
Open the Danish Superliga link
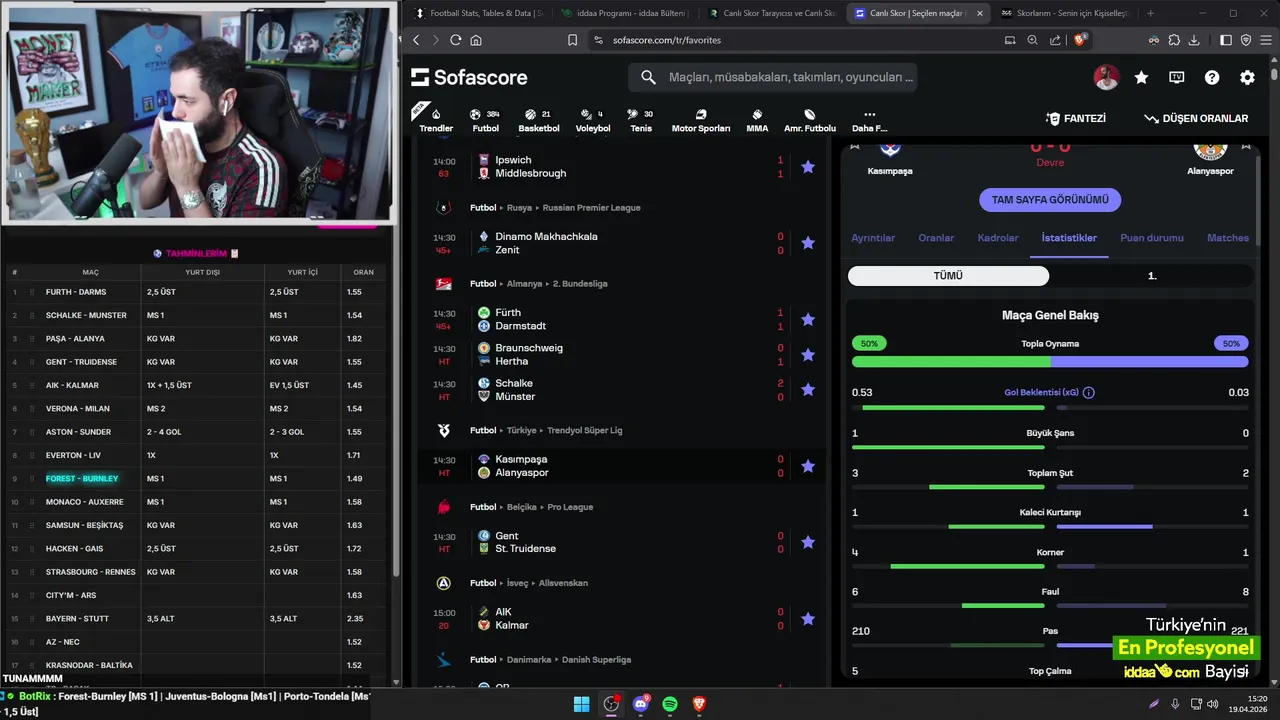tap(596, 660)
